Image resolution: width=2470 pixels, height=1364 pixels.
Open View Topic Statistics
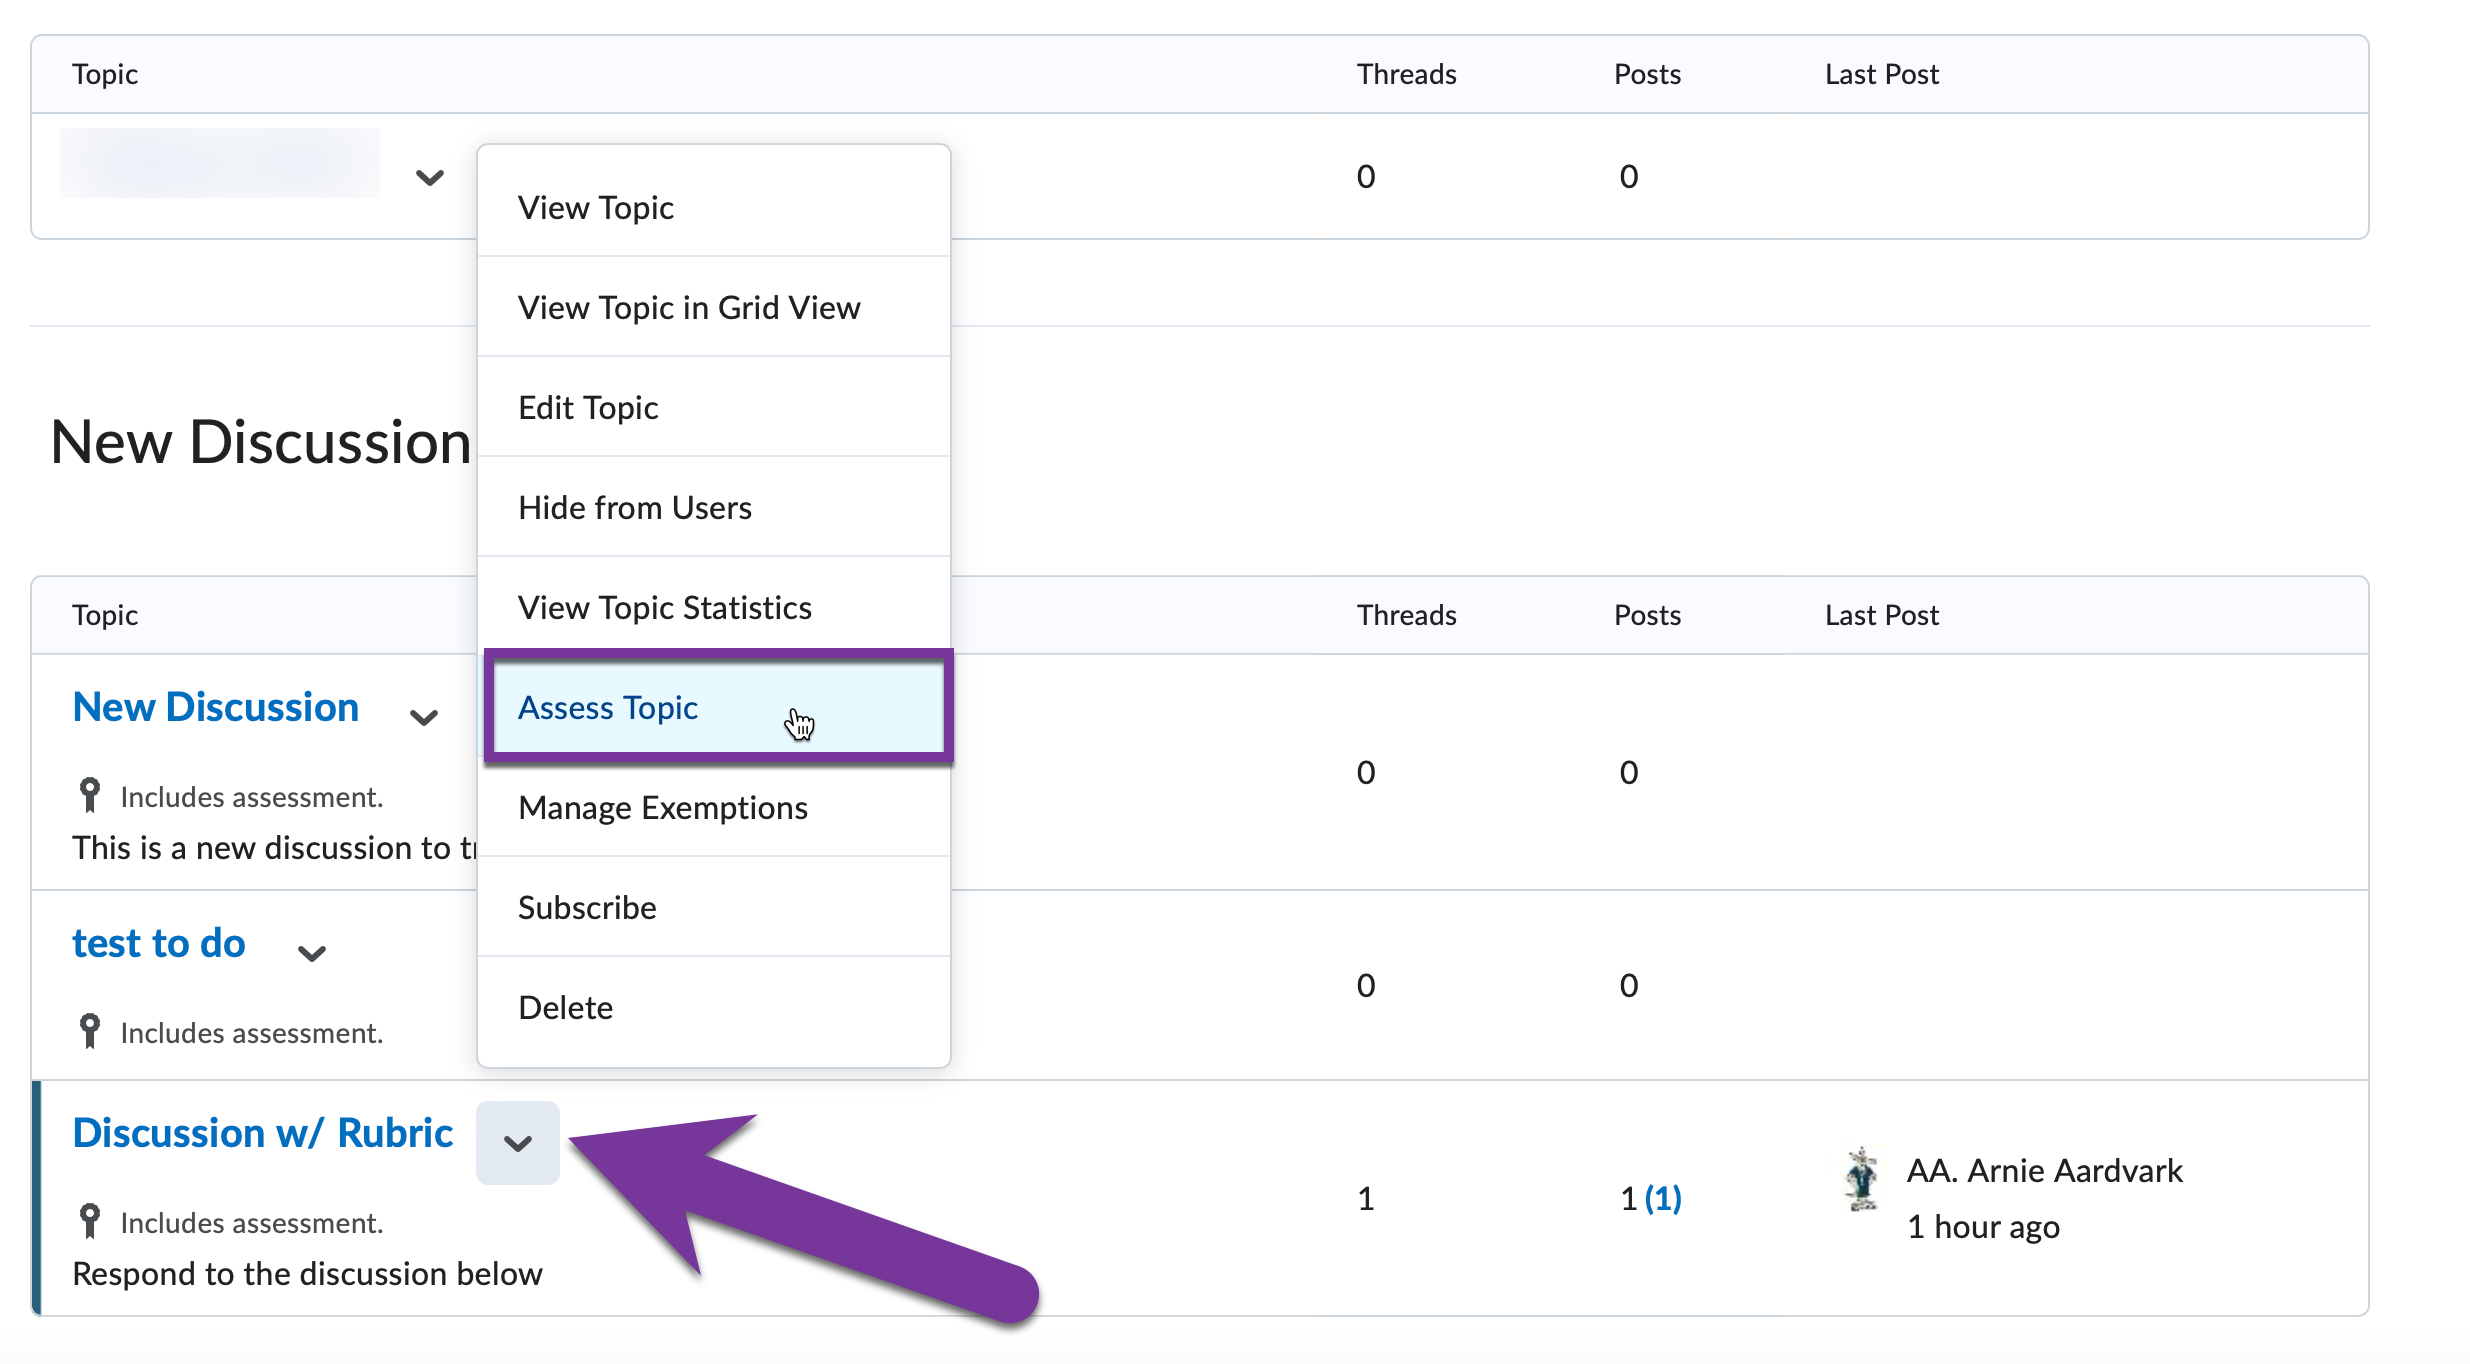tap(714, 607)
